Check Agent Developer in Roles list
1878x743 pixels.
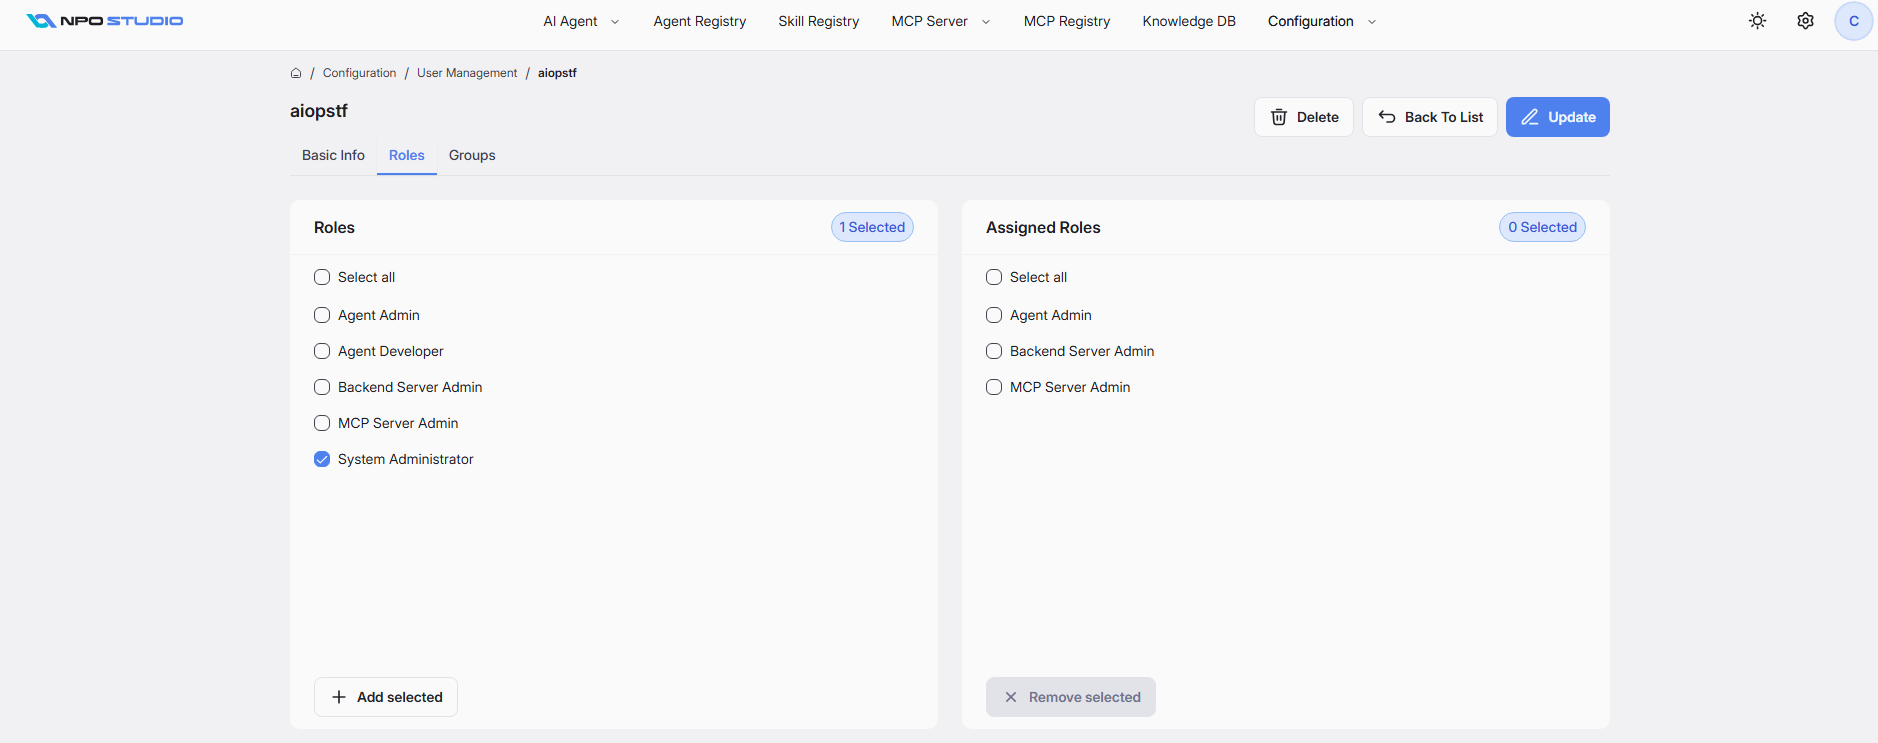[322, 351]
